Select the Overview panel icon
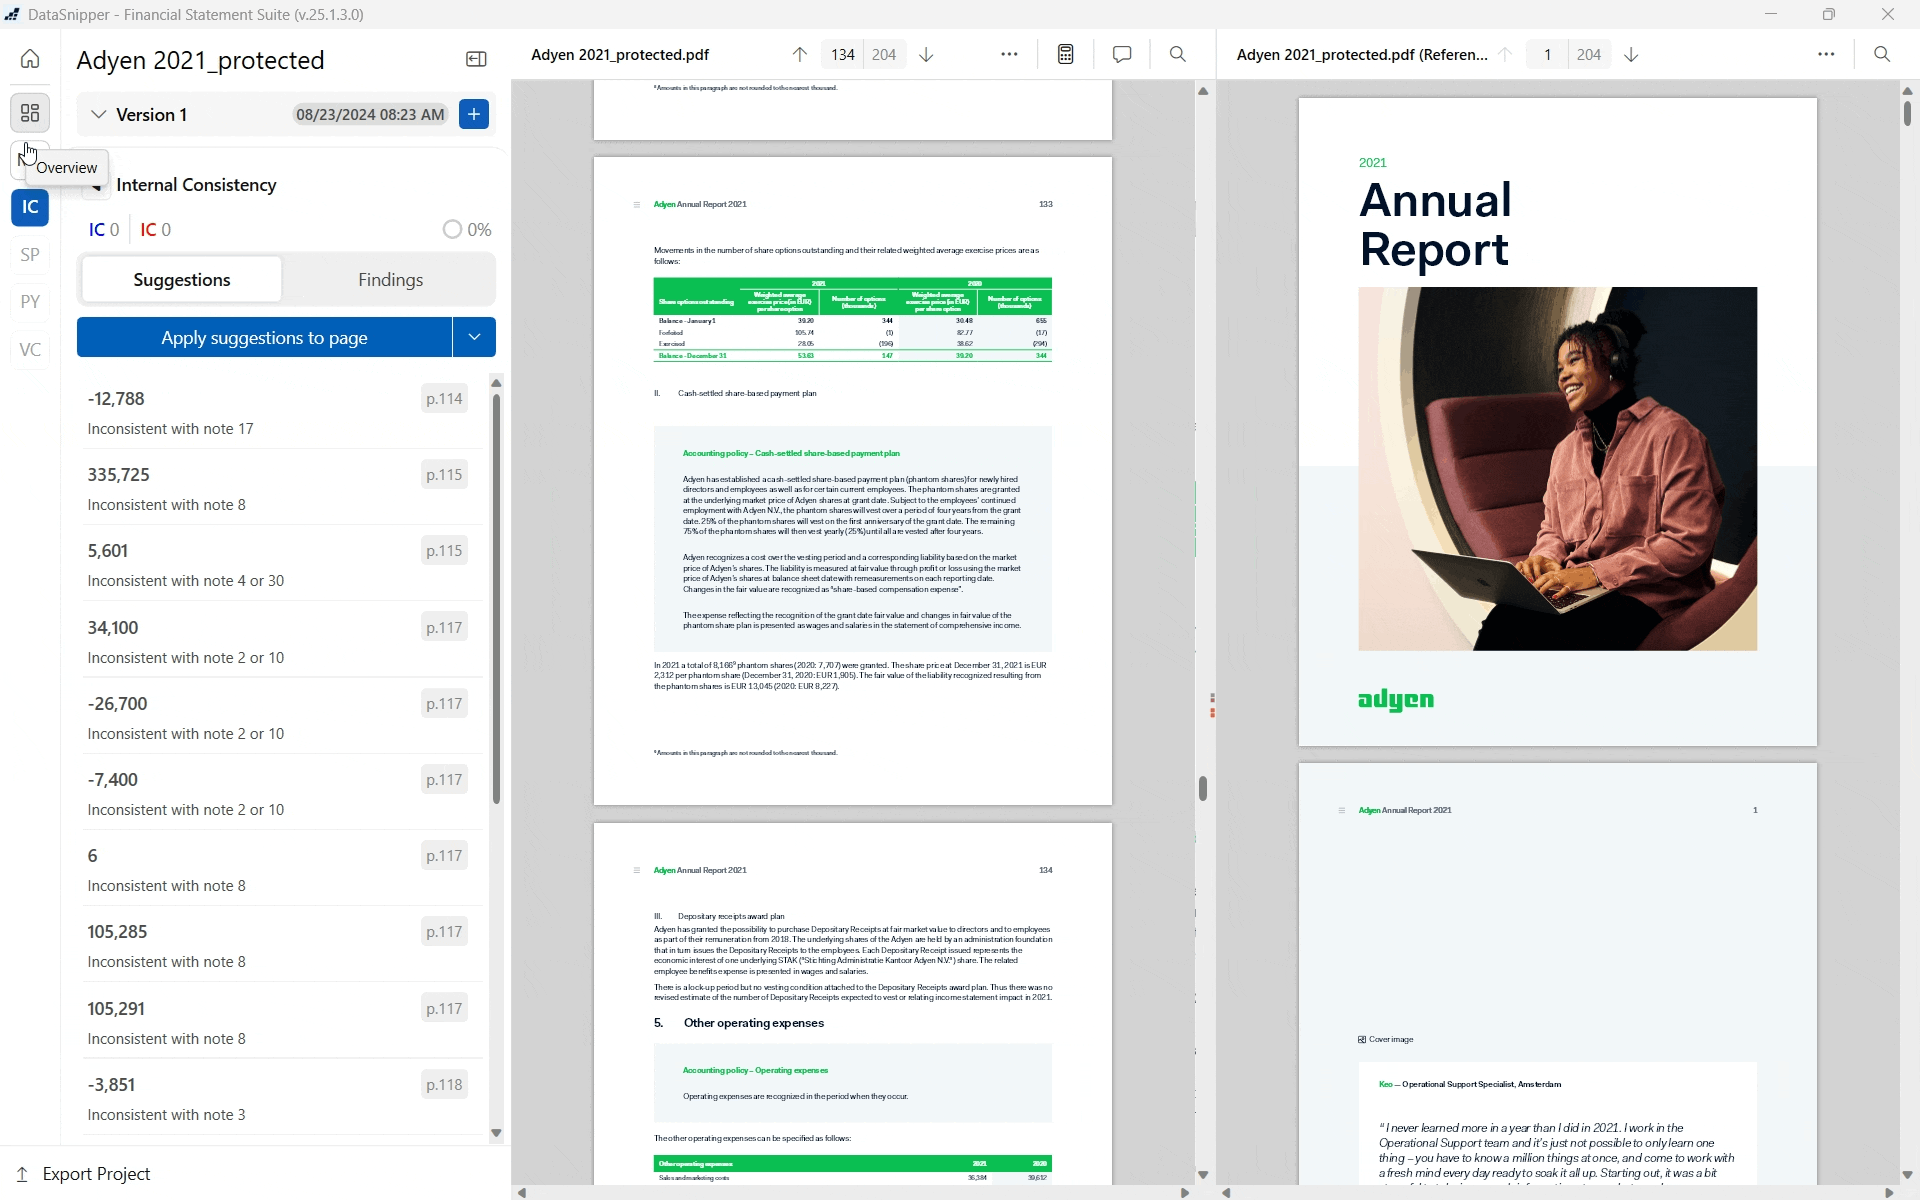The height and width of the screenshot is (1200, 1920). coord(29,113)
